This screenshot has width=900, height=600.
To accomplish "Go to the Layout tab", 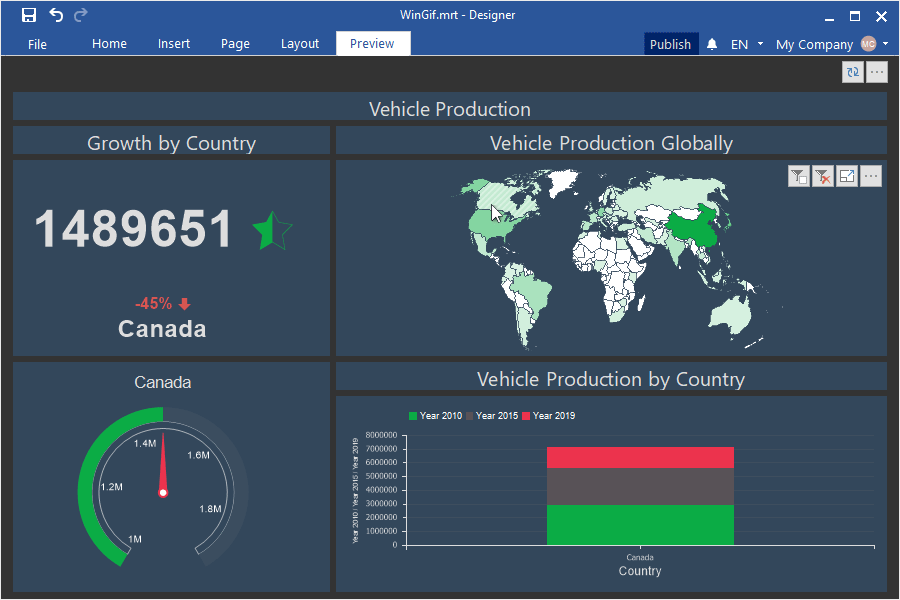I will point(300,44).
